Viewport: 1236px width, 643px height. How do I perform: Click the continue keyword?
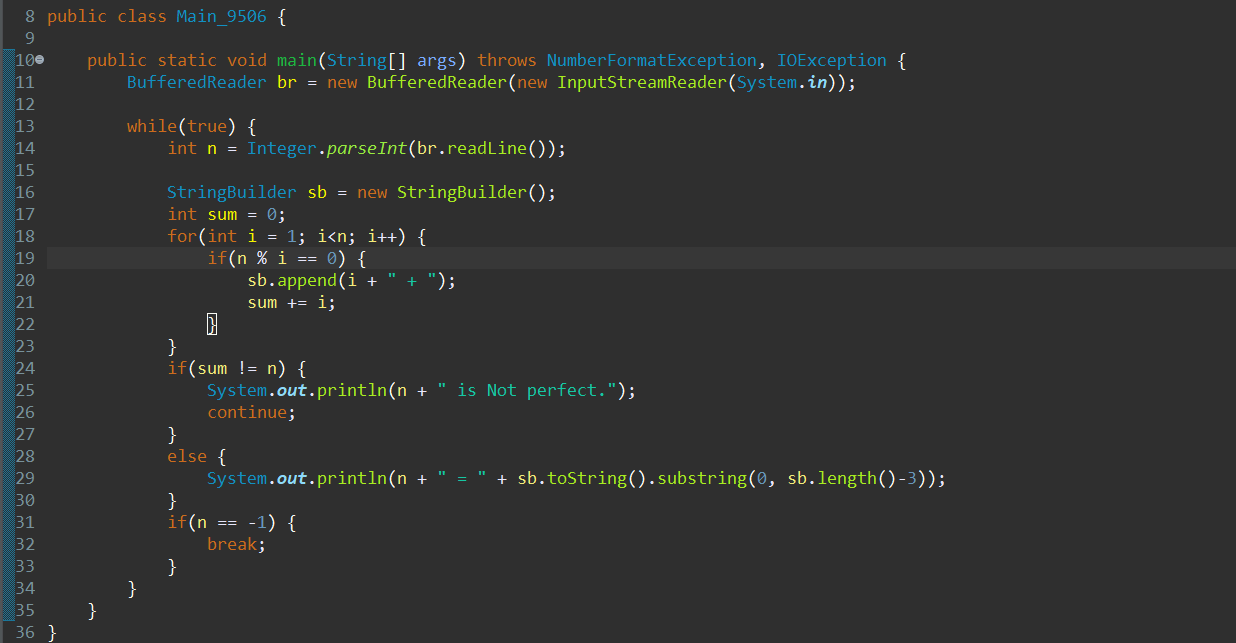pyautogui.click(x=247, y=412)
